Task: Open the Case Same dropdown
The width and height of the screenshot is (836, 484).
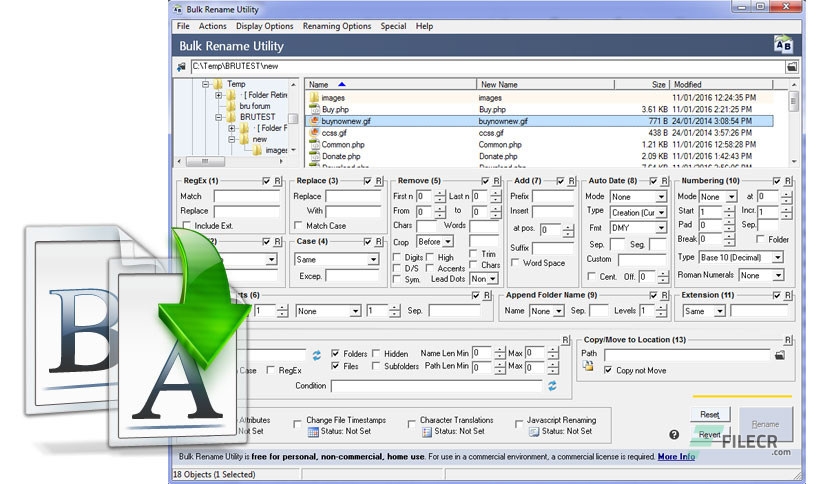Action: pyautogui.click(x=336, y=260)
